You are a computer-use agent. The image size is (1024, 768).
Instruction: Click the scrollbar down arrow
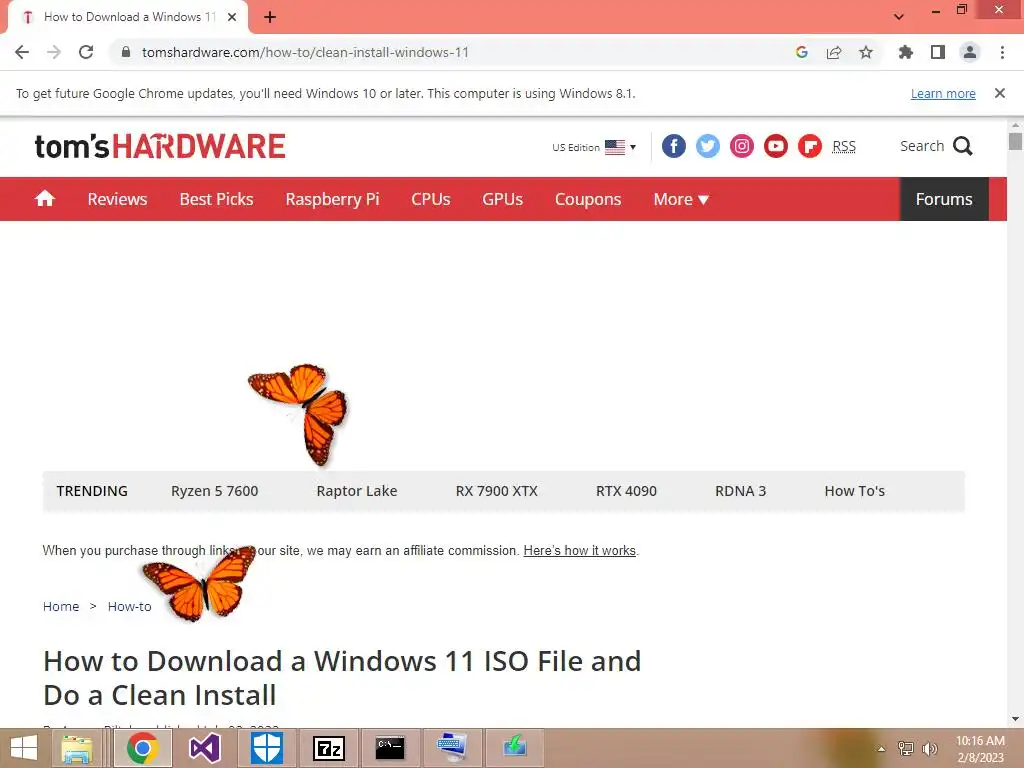1015,719
